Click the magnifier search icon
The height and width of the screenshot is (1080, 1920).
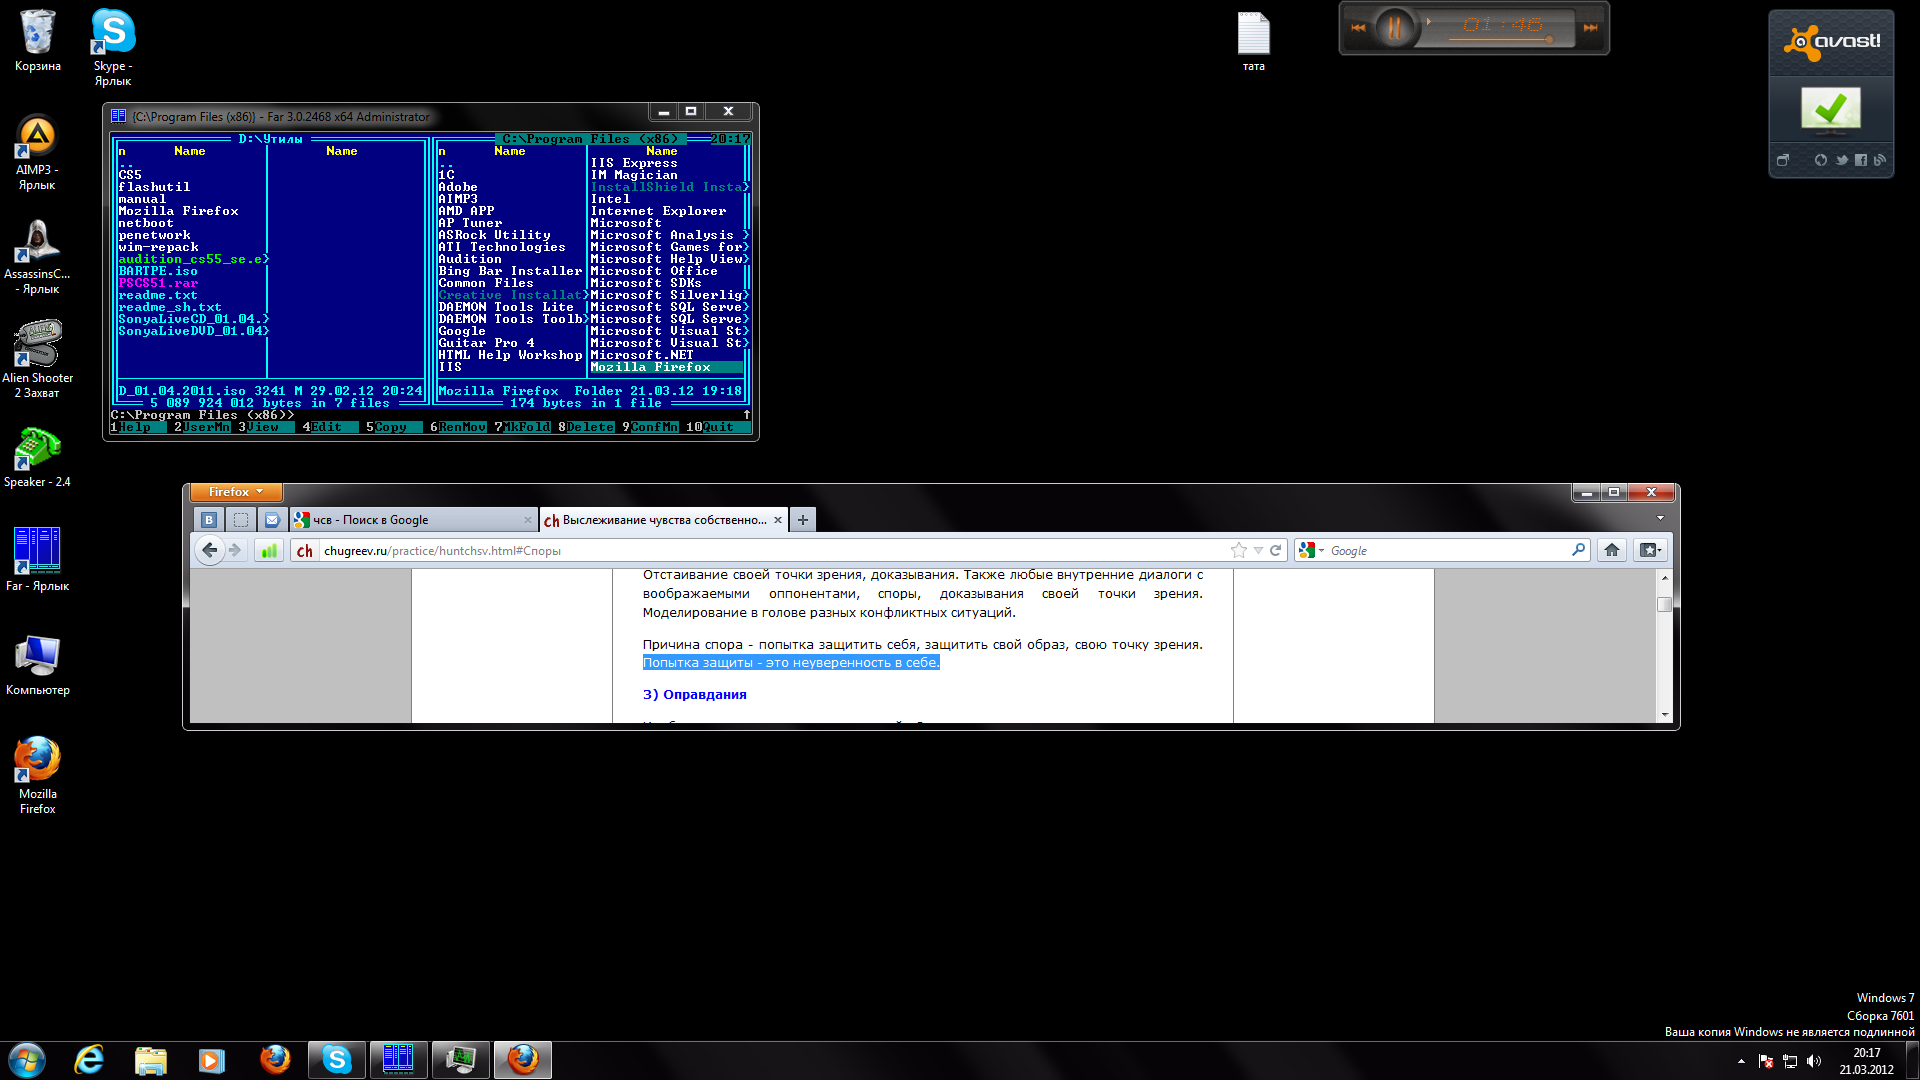(x=1578, y=550)
